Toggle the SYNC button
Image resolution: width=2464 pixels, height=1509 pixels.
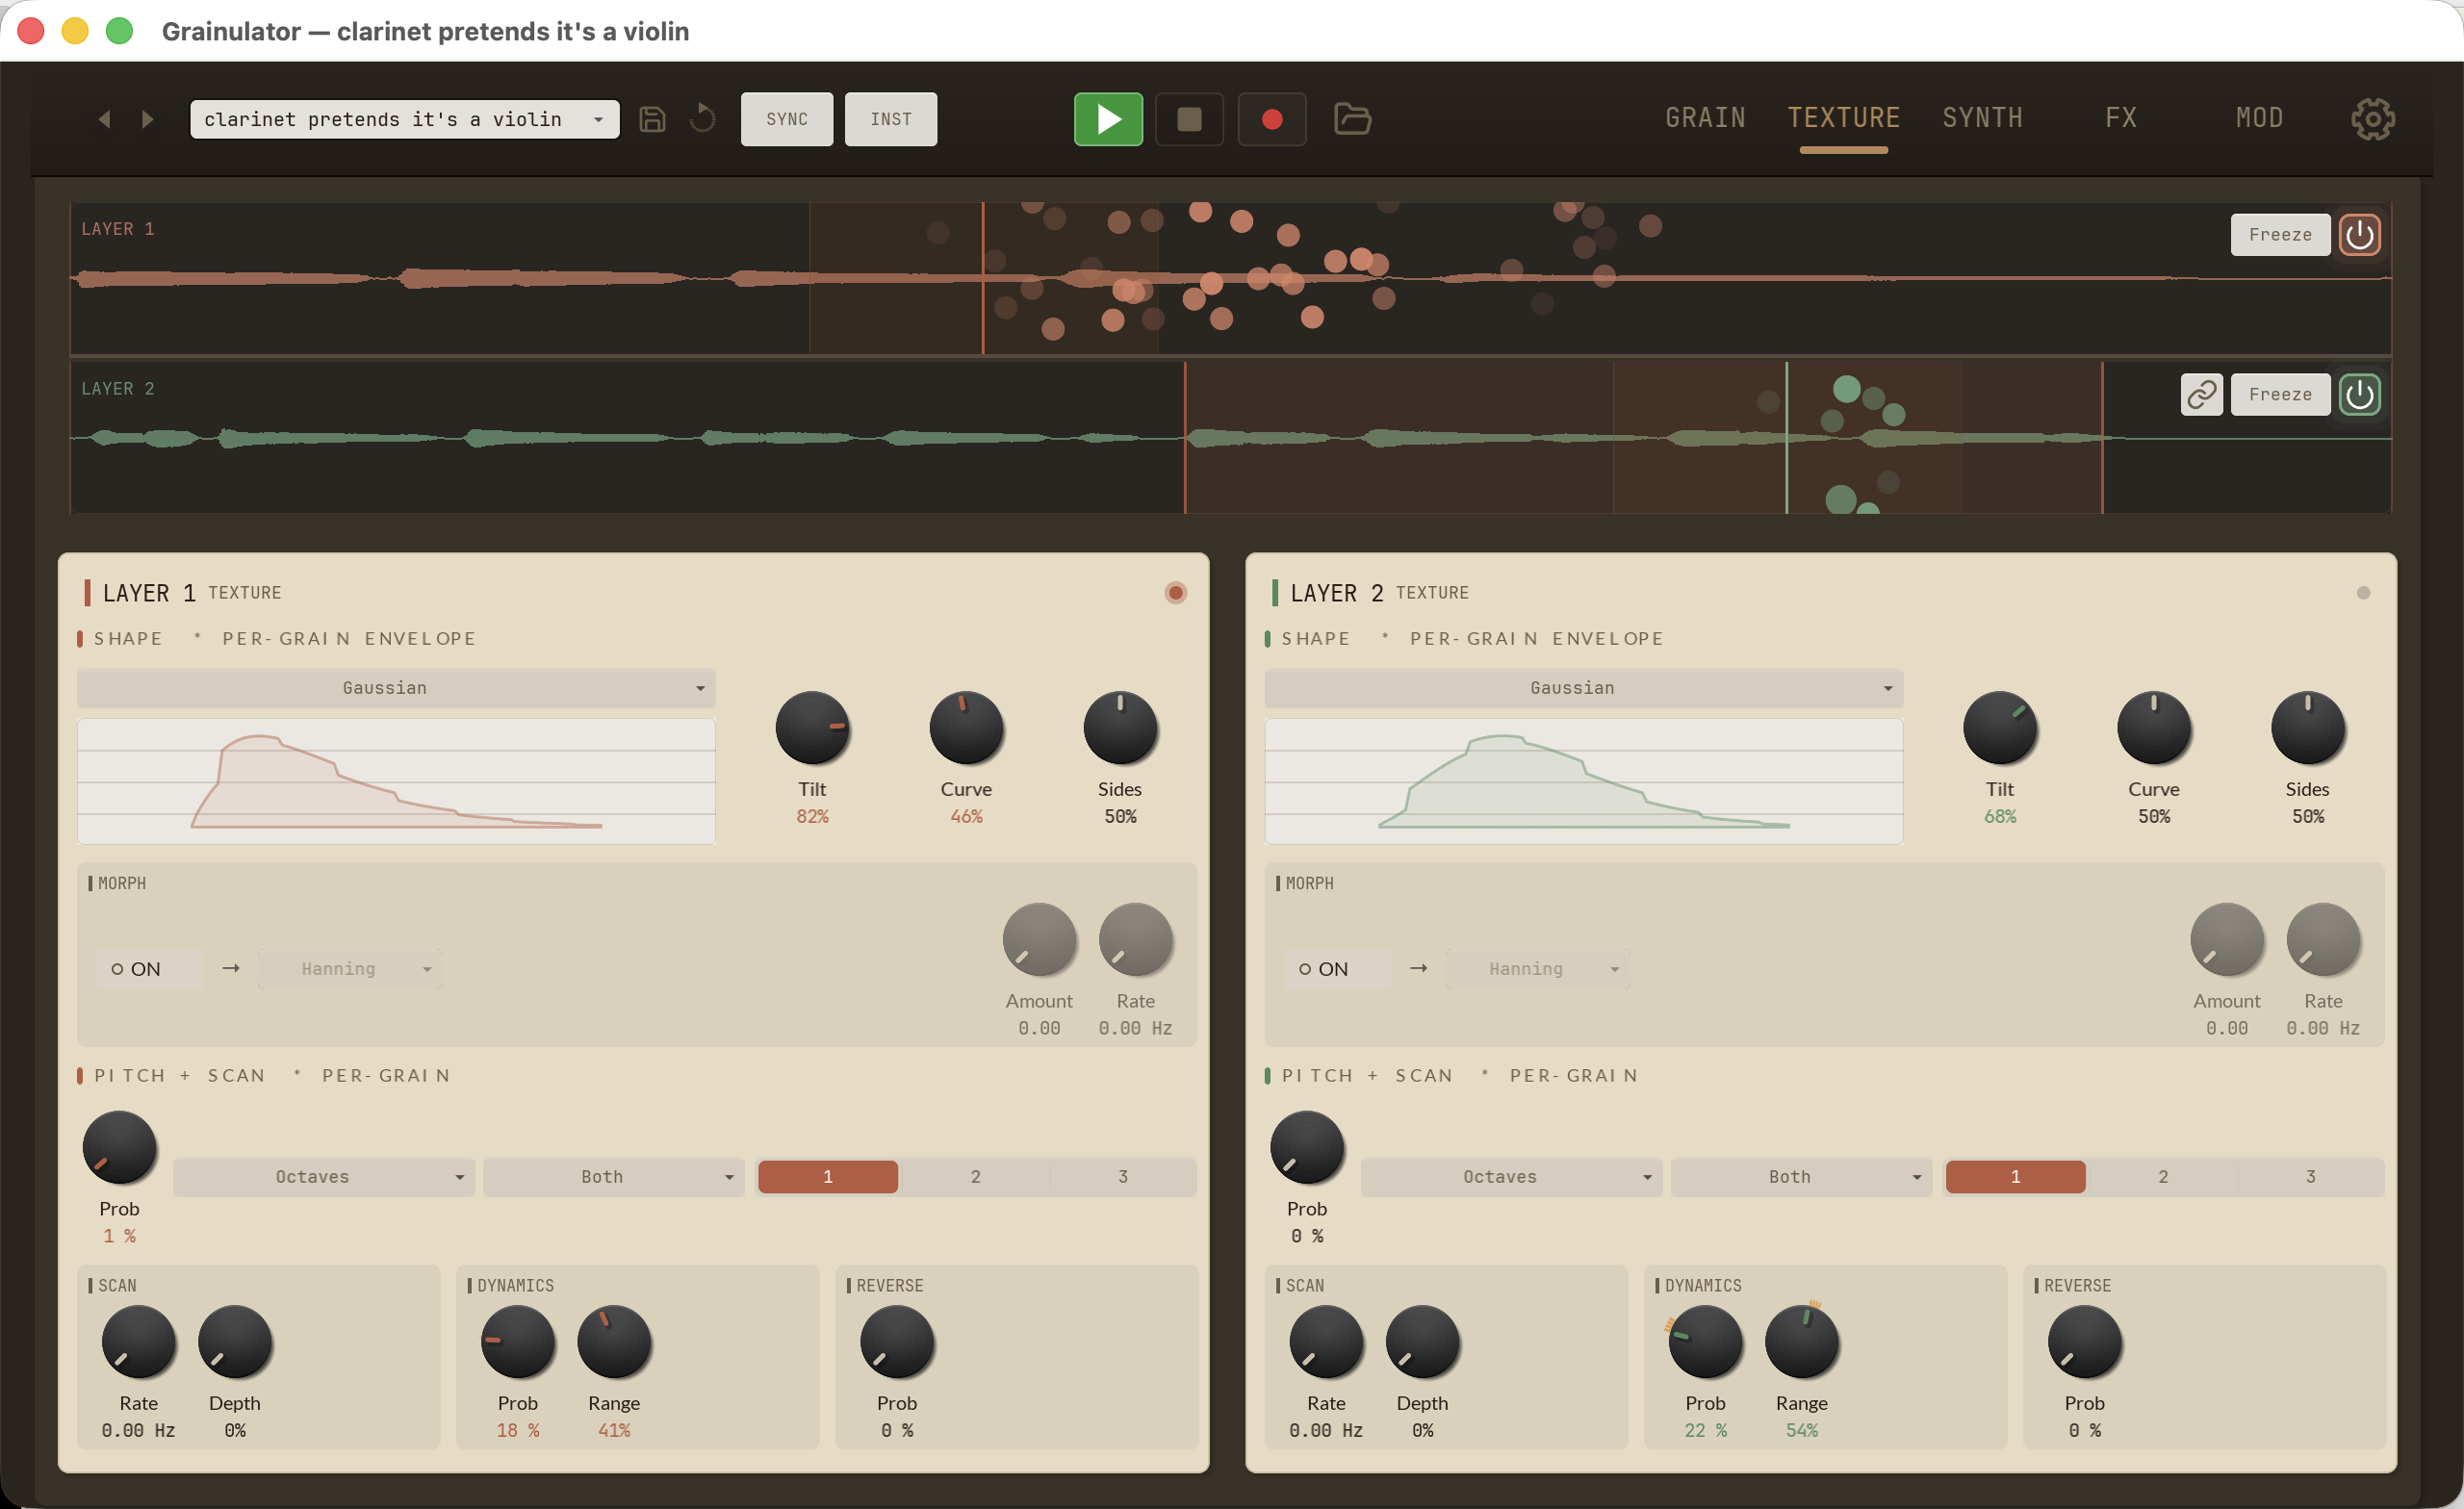point(786,119)
